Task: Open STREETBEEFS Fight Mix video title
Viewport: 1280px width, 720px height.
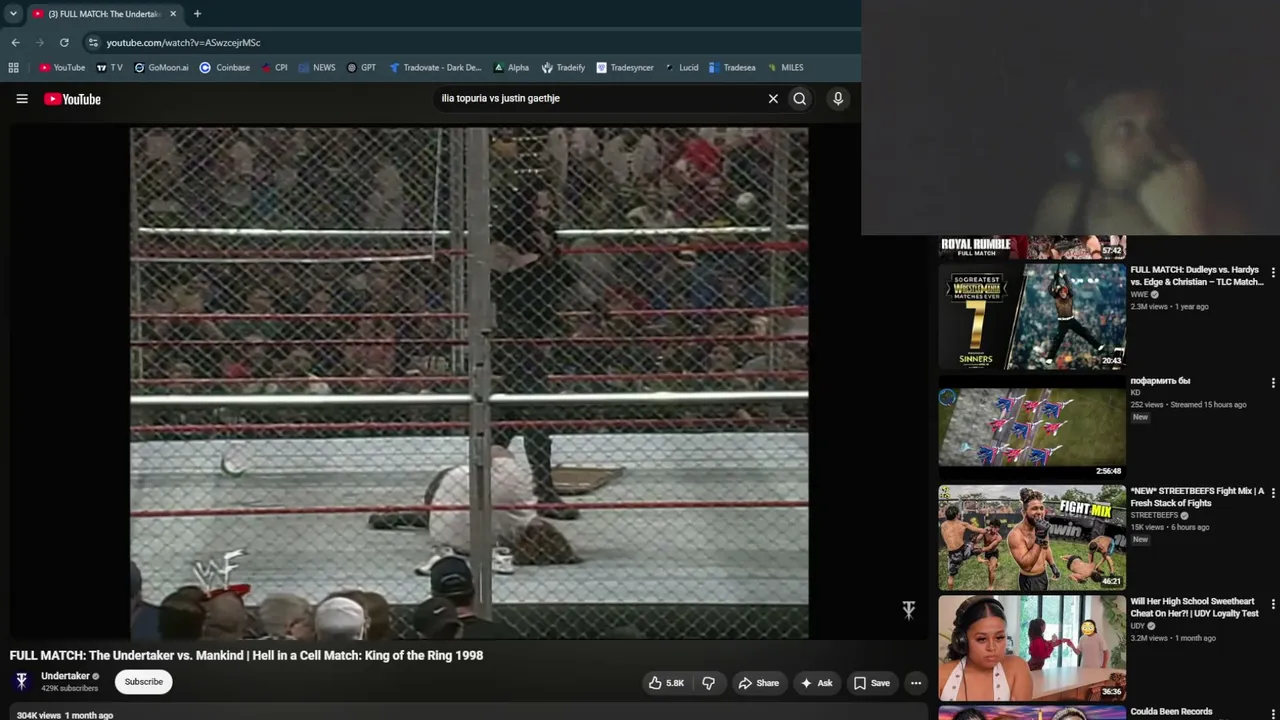Action: [1197, 497]
